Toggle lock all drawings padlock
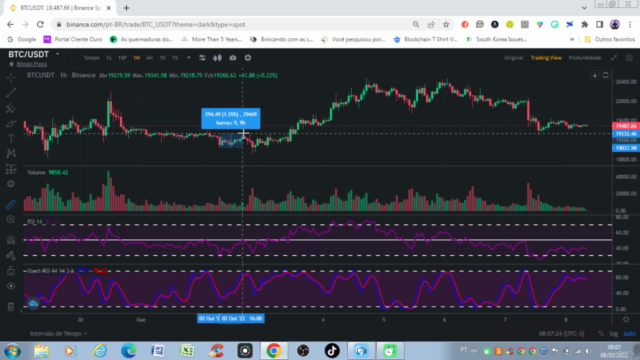The image size is (640, 360). 11,271
